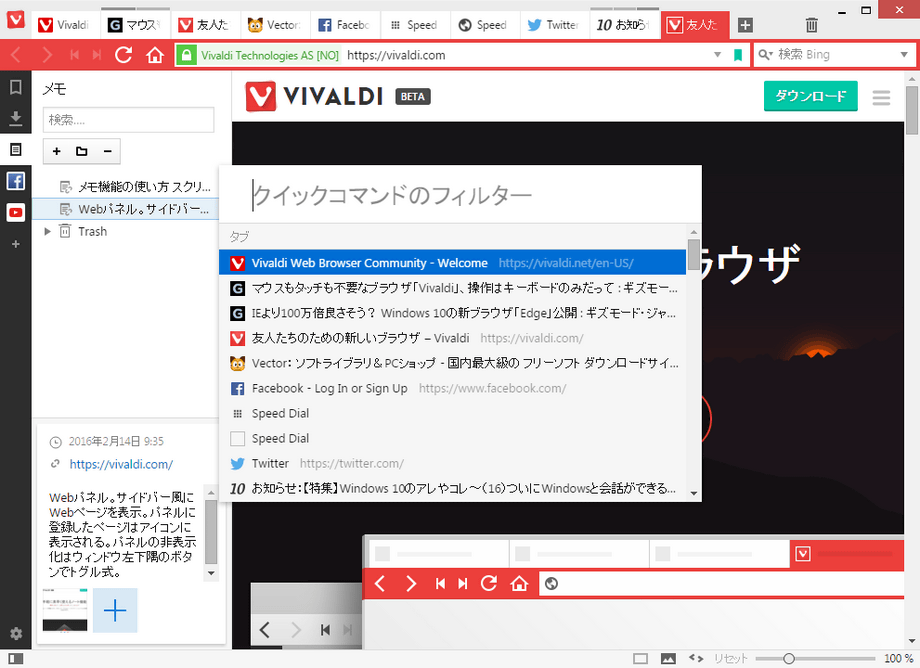Expand the Trash folder in notes
920x668 pixels.
pyautogui.click(x=48, y=232)
